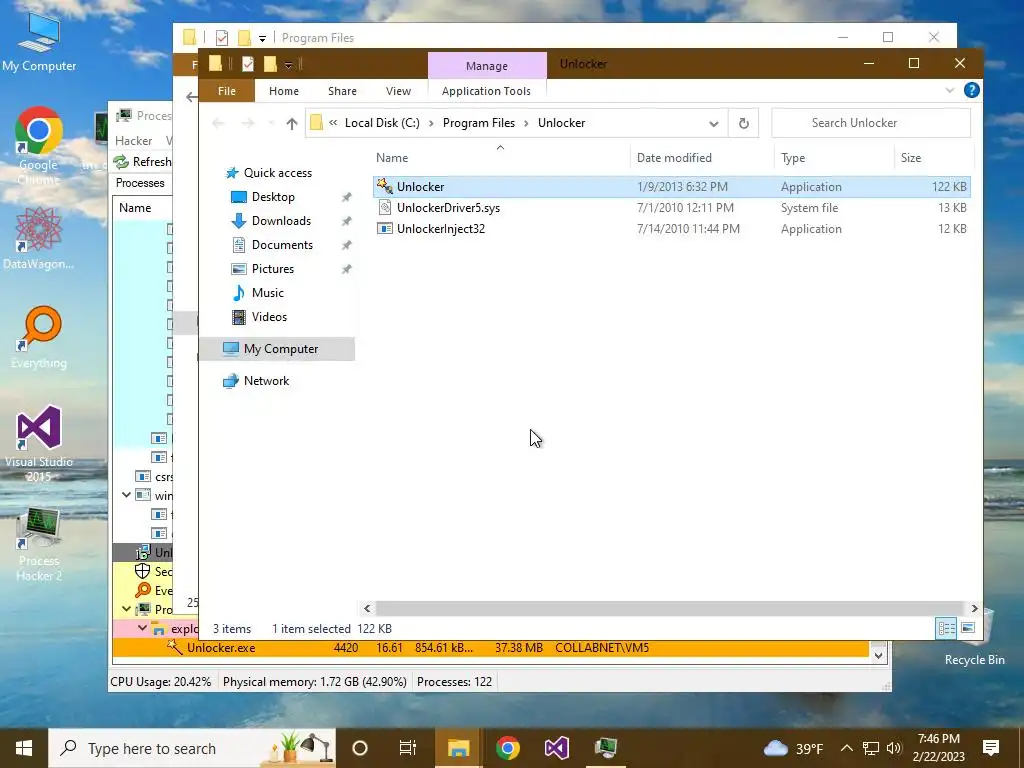
Task: Open the Windows Start menu
Action: coord(24,748)
